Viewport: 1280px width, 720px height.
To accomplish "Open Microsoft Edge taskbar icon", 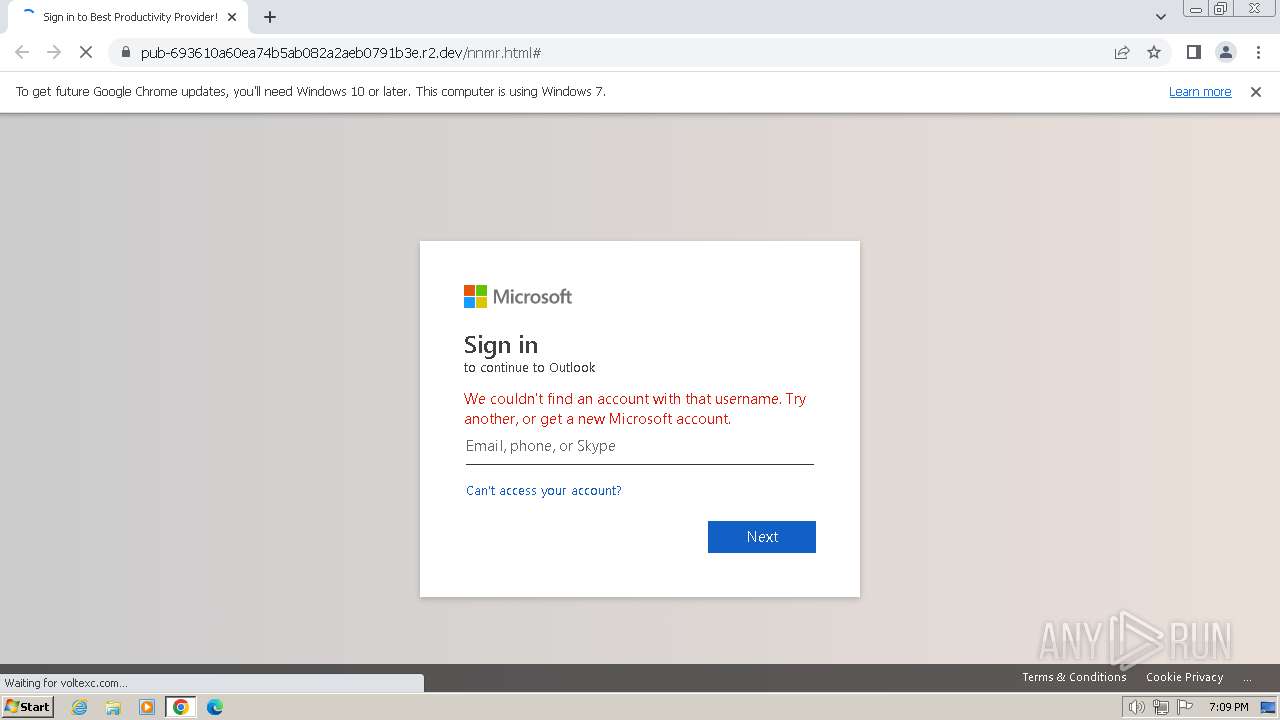I will pyautogui.click(x=215, y=707).
